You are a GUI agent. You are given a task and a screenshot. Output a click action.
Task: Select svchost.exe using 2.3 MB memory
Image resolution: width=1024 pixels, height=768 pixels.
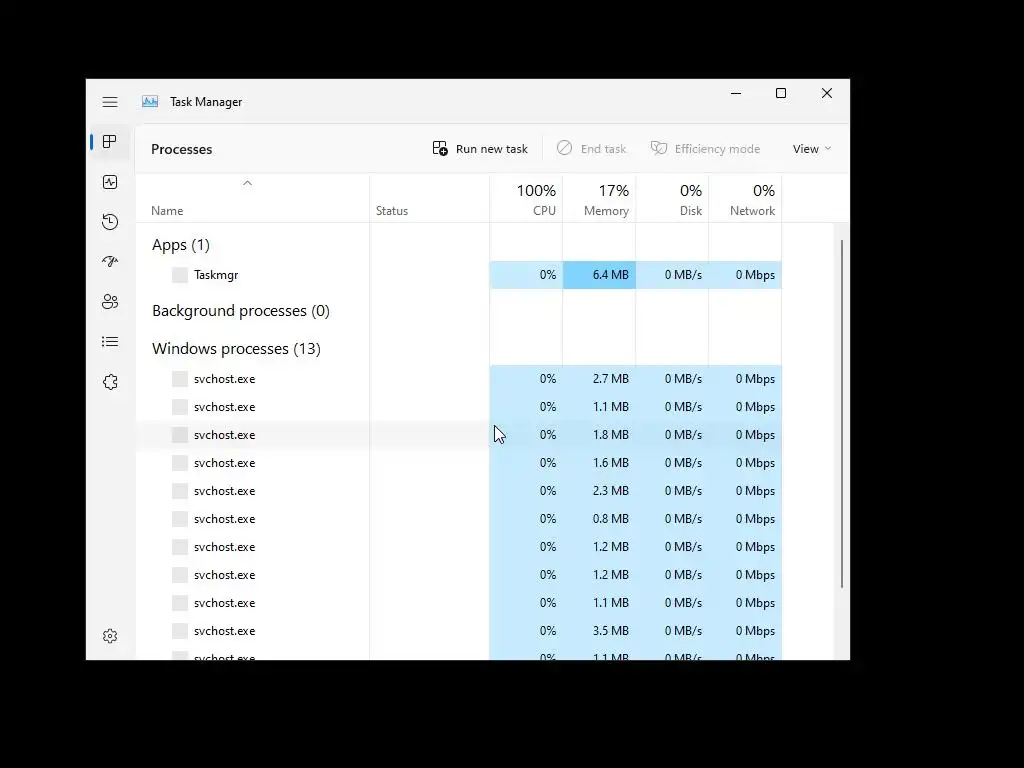click(x=458, y=491)
